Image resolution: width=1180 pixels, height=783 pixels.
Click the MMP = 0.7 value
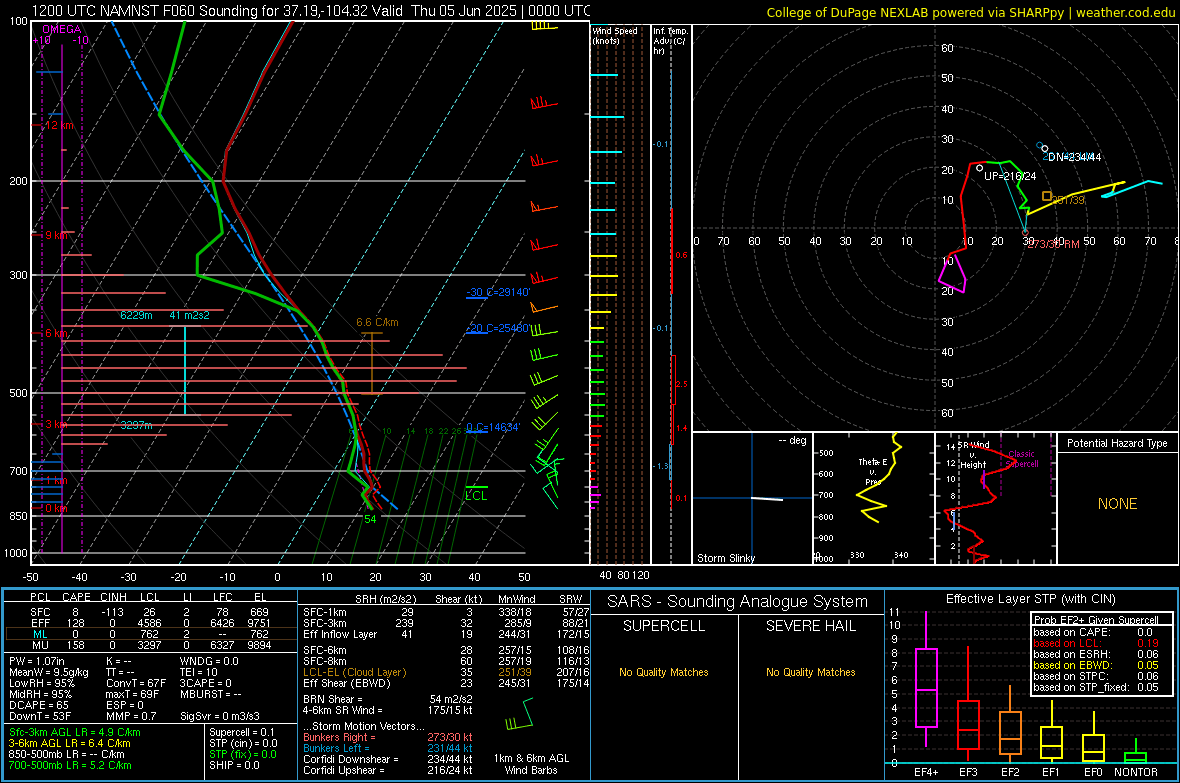[x=131, y=716]
